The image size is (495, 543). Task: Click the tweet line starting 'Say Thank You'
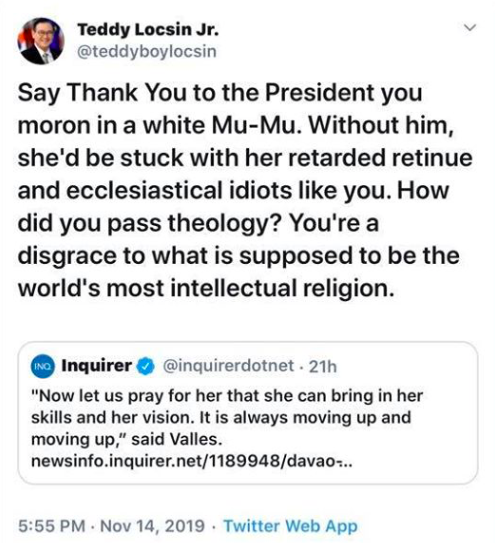[x=220, y=93]
